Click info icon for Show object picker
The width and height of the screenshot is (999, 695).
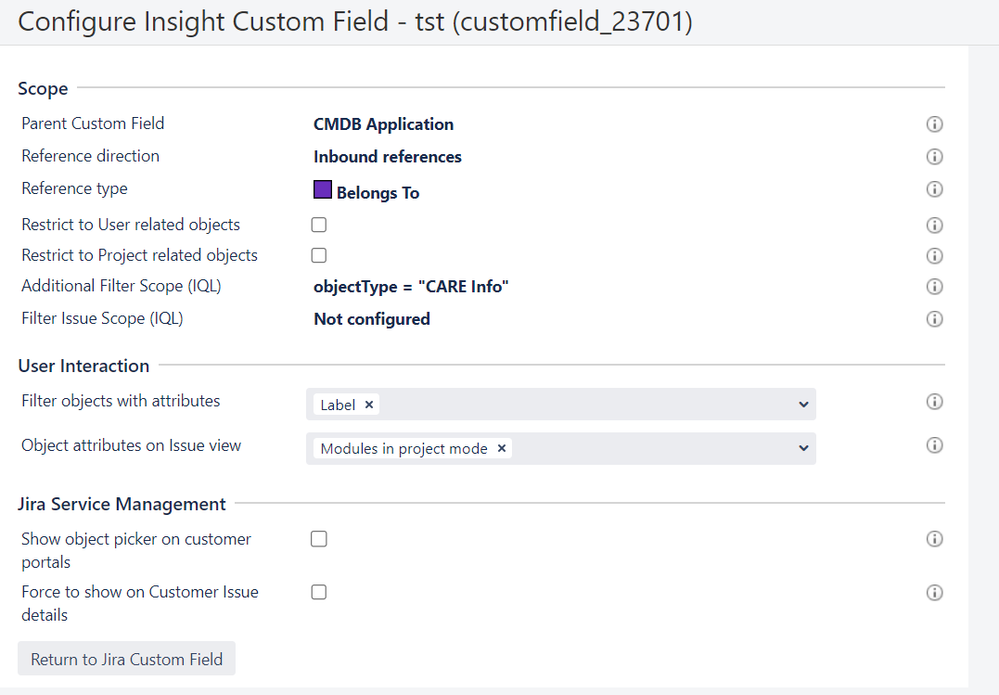(935, 540)
